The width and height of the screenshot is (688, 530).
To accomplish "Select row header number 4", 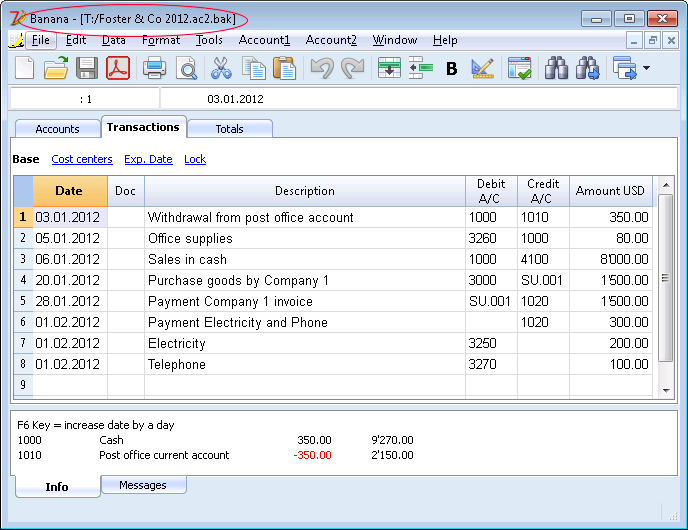I will pos(23,280).
